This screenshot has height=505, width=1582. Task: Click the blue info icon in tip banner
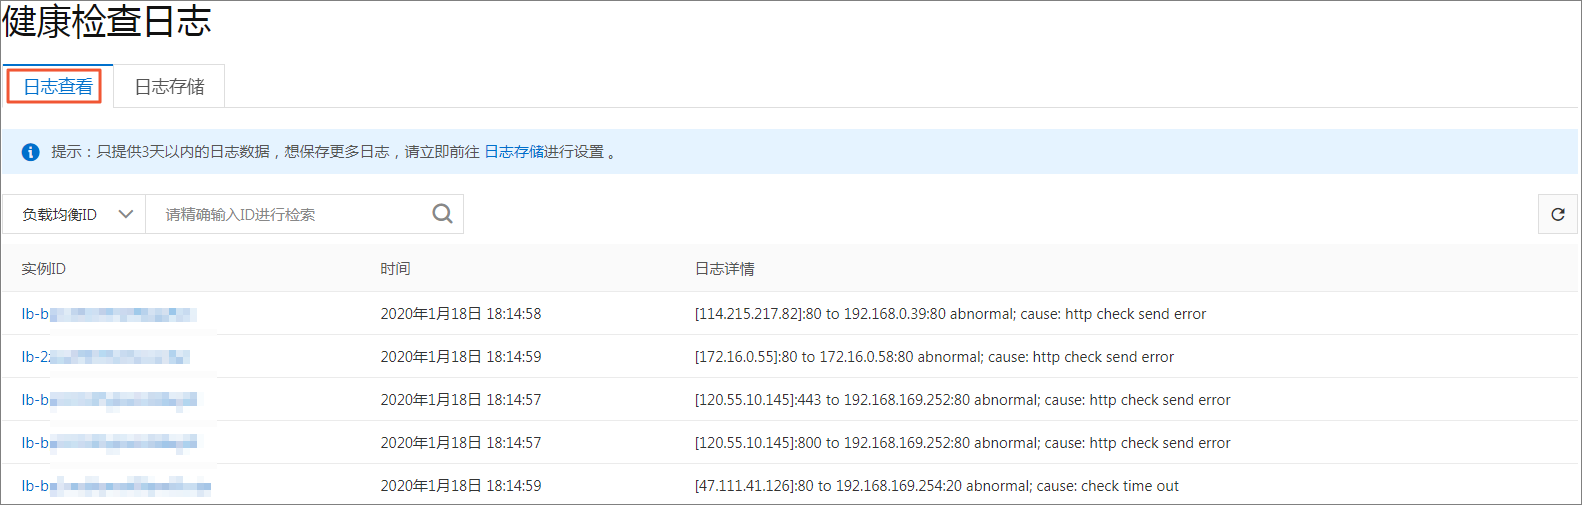[31, 152]
